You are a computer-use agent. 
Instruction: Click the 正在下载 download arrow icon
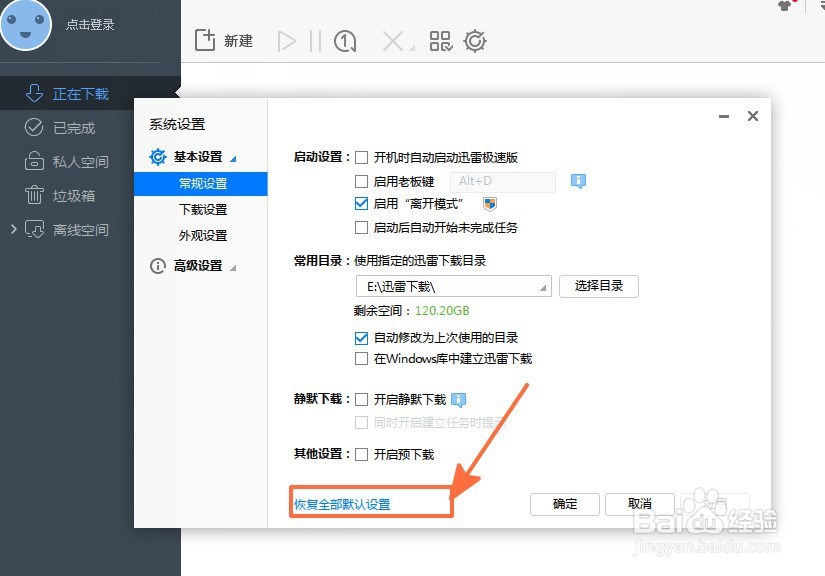coord(34,93)
